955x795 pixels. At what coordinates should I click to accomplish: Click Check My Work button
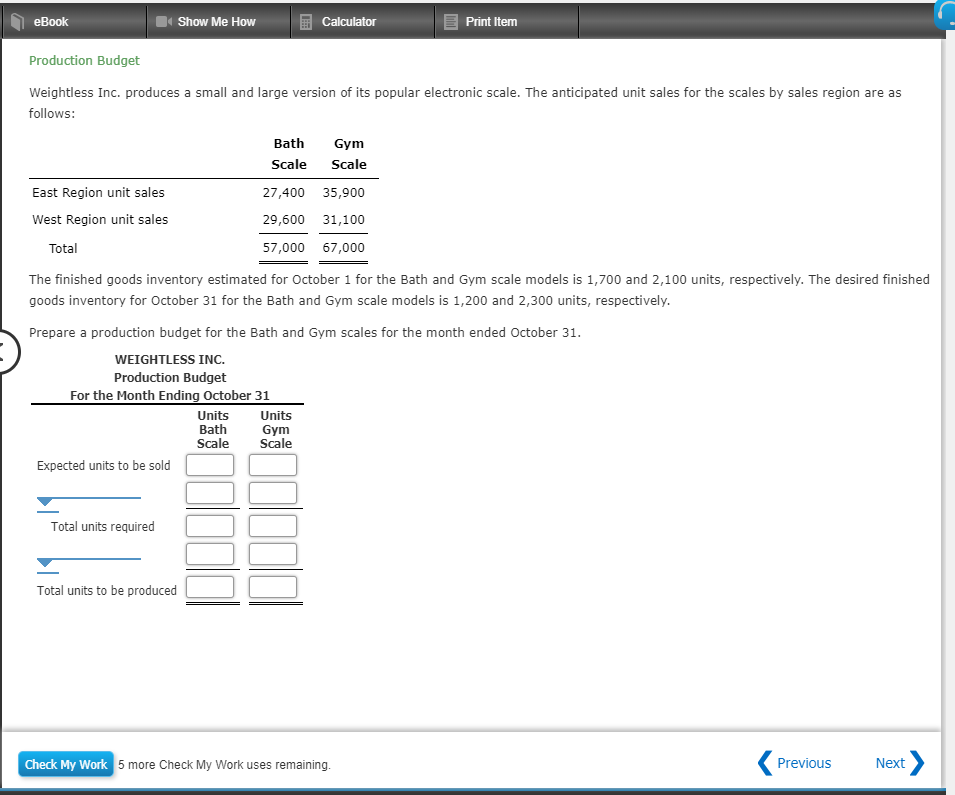pyautogui.click(x=66, y=764)
